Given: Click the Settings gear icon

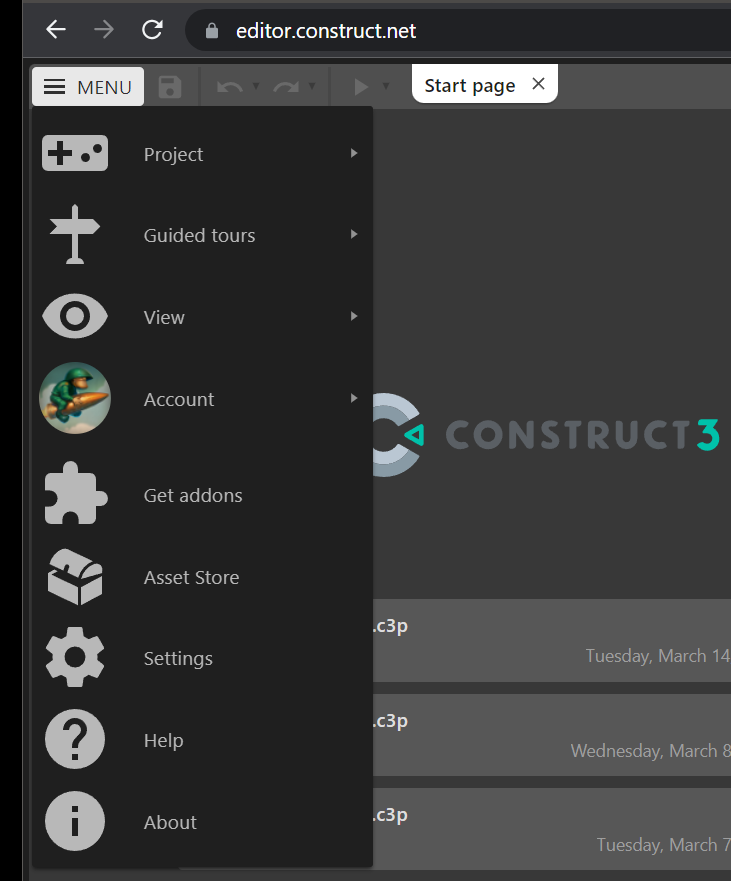Looking at the screenshot, I should pos(75,657).
